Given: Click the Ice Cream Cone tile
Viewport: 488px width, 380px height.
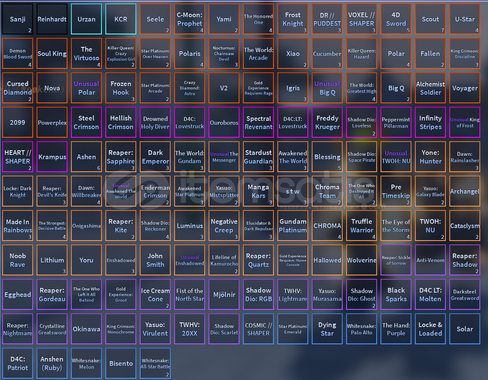Looking at the screenshot, I should point(155,295).
